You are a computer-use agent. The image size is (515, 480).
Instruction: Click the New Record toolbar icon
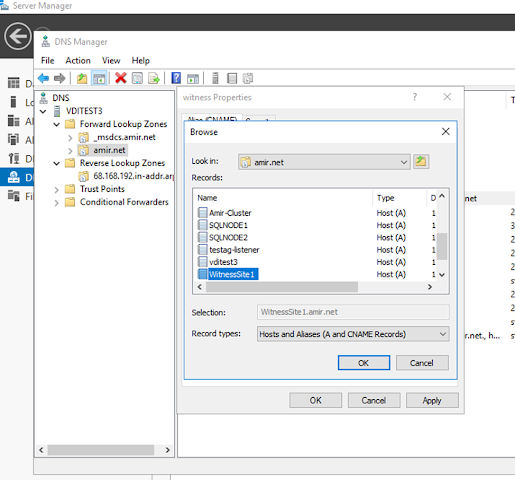(x=232, y=78)
